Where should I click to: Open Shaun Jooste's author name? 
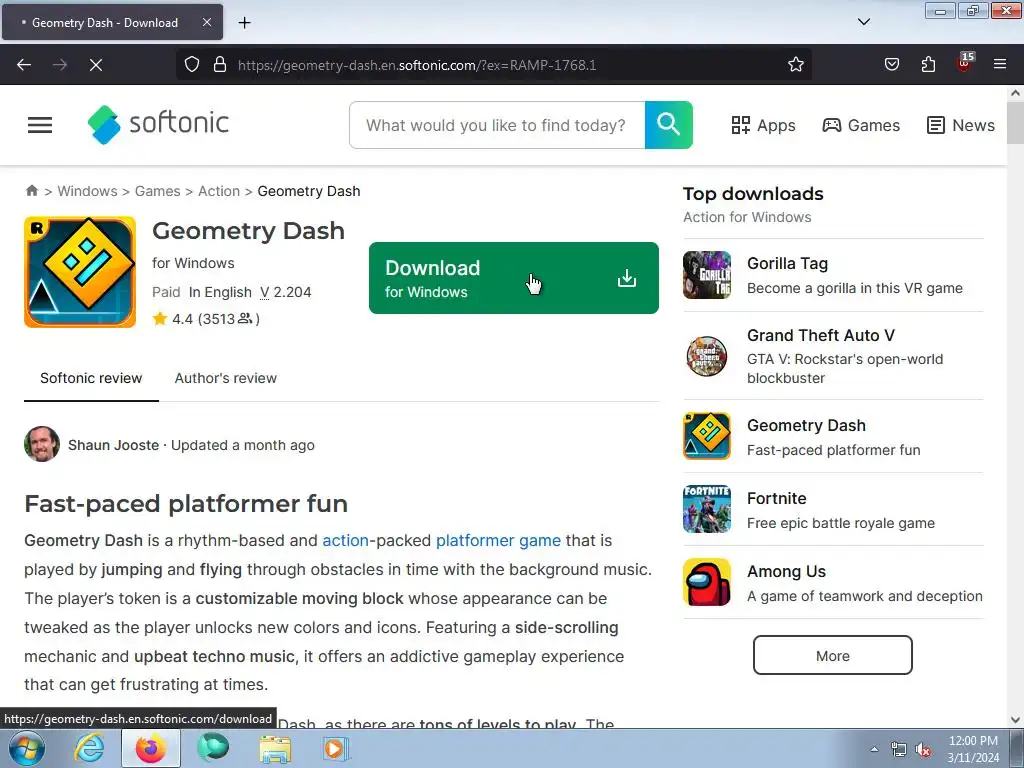[x=114, y=445]
